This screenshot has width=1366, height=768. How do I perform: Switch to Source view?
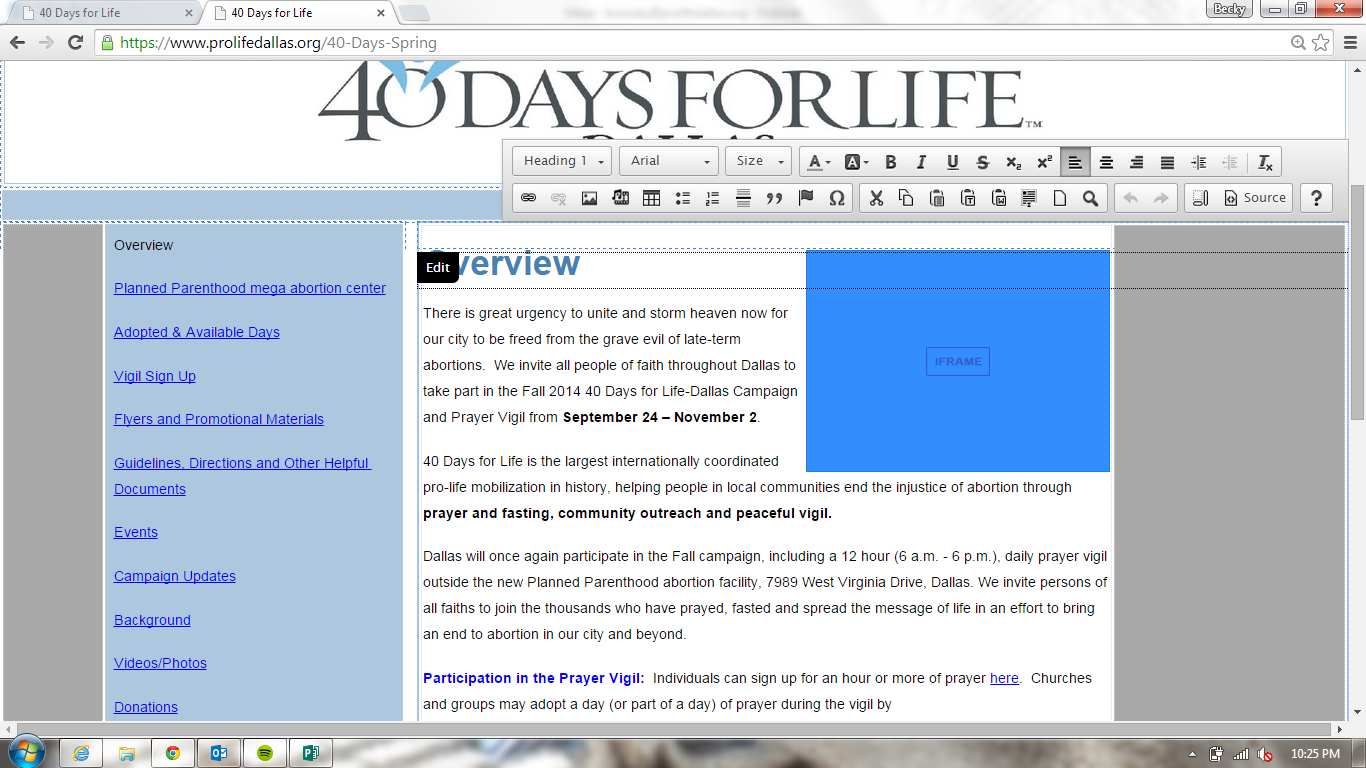point(1254,198)
